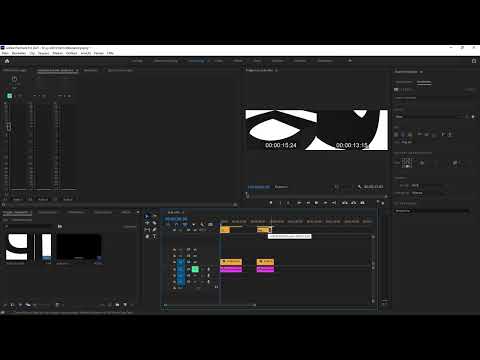480x360 pixels.
Task: Click the Lift button in Program Monitor
Action: pyautogui.click(x=345, y=203)
